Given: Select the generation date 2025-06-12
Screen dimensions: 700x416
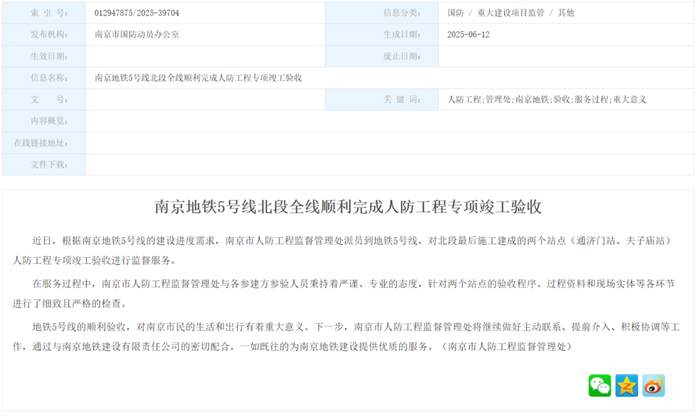Looking at the screenshot, I should pos(468,34).
